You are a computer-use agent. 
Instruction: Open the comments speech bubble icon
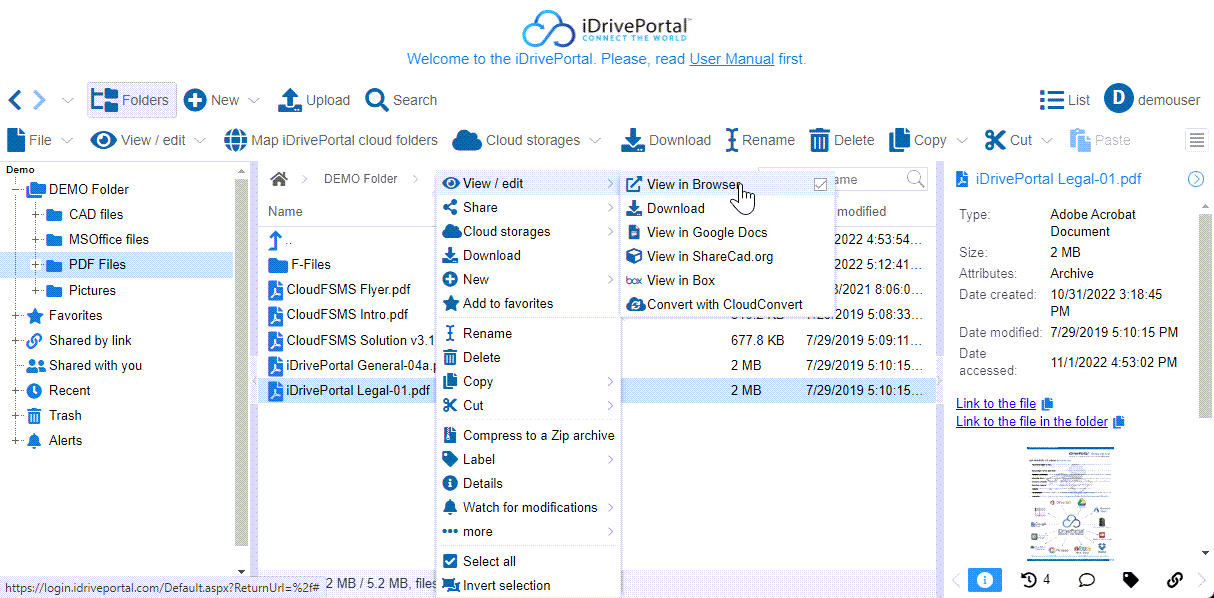click(x=1086, y=580)
